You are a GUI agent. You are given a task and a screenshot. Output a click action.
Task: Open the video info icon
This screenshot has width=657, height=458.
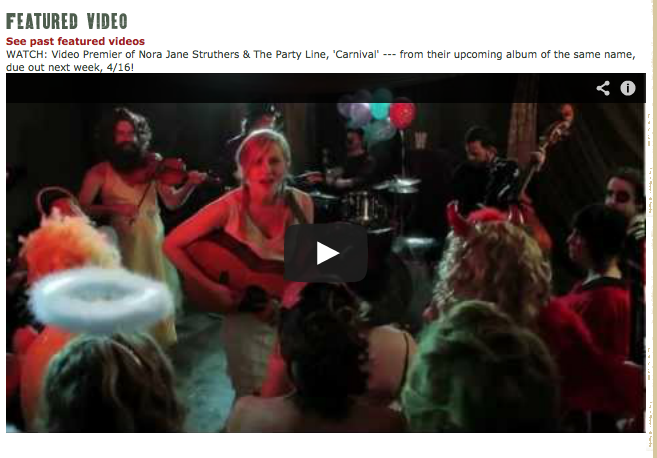(628, 88)
